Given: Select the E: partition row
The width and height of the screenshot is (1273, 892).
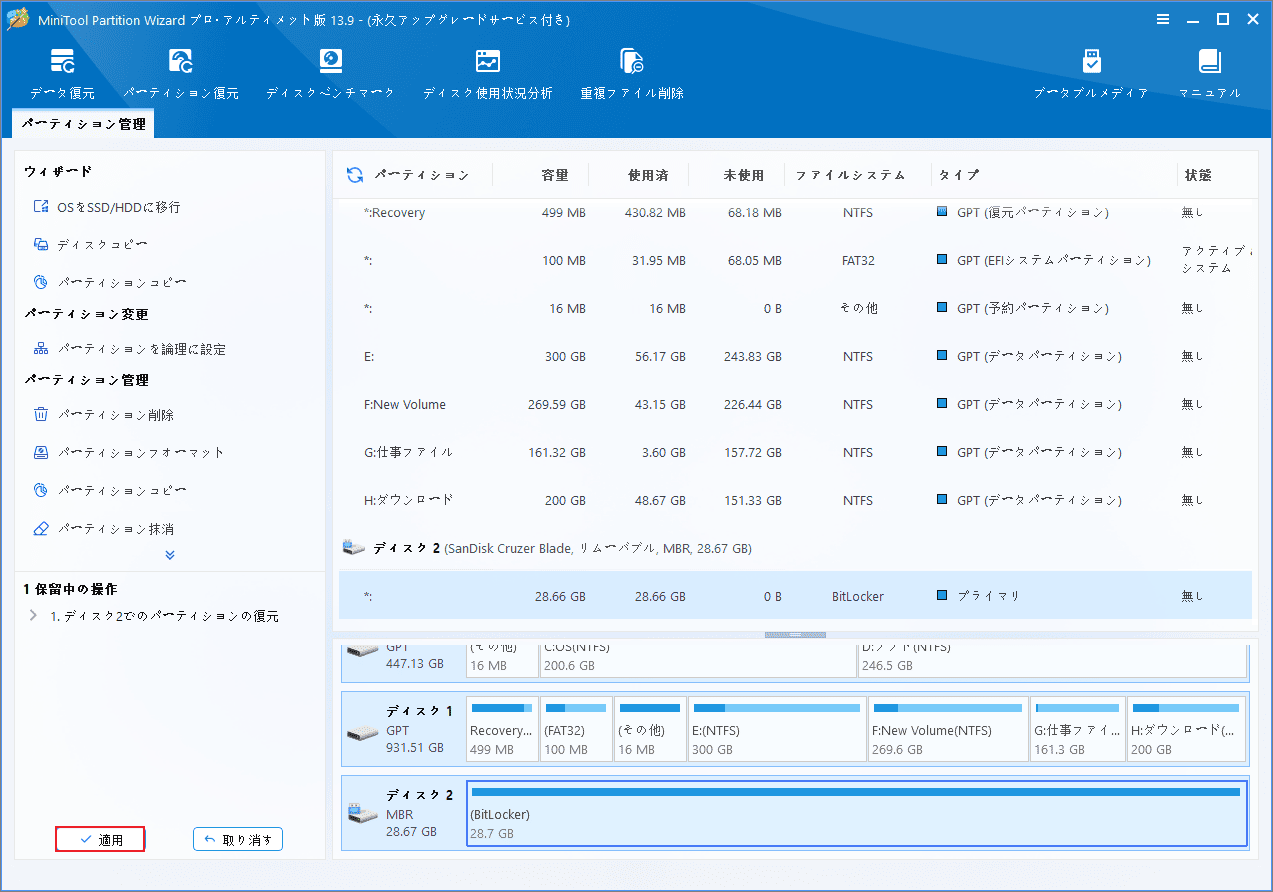Looking at the screenshot, I should 795,356.
